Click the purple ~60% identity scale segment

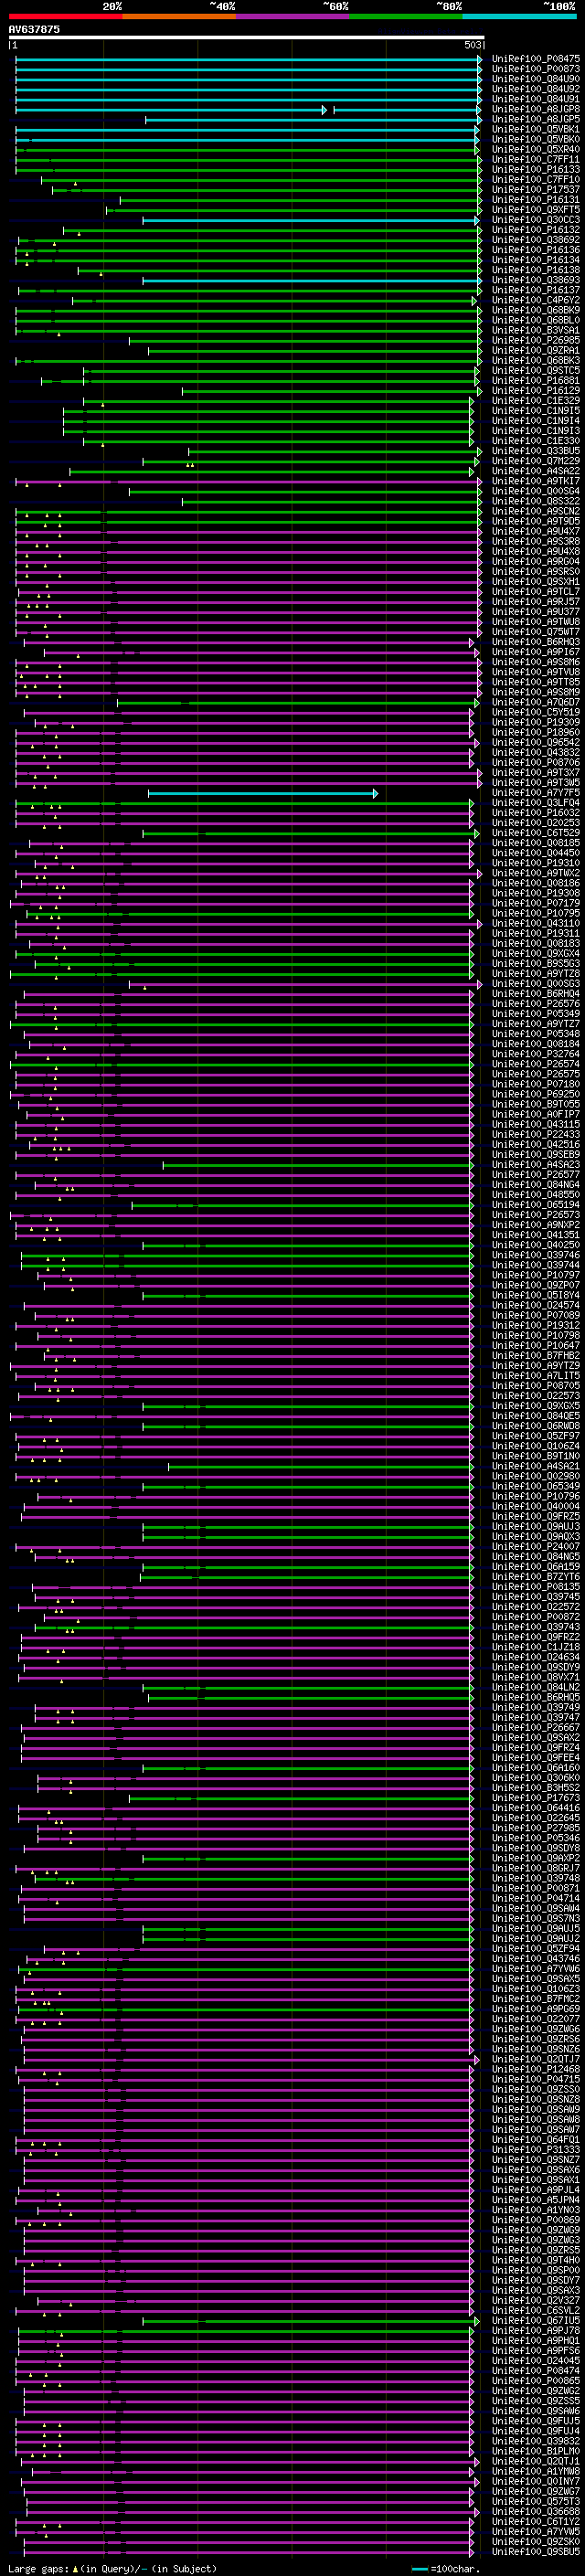(x=292, y=16)
